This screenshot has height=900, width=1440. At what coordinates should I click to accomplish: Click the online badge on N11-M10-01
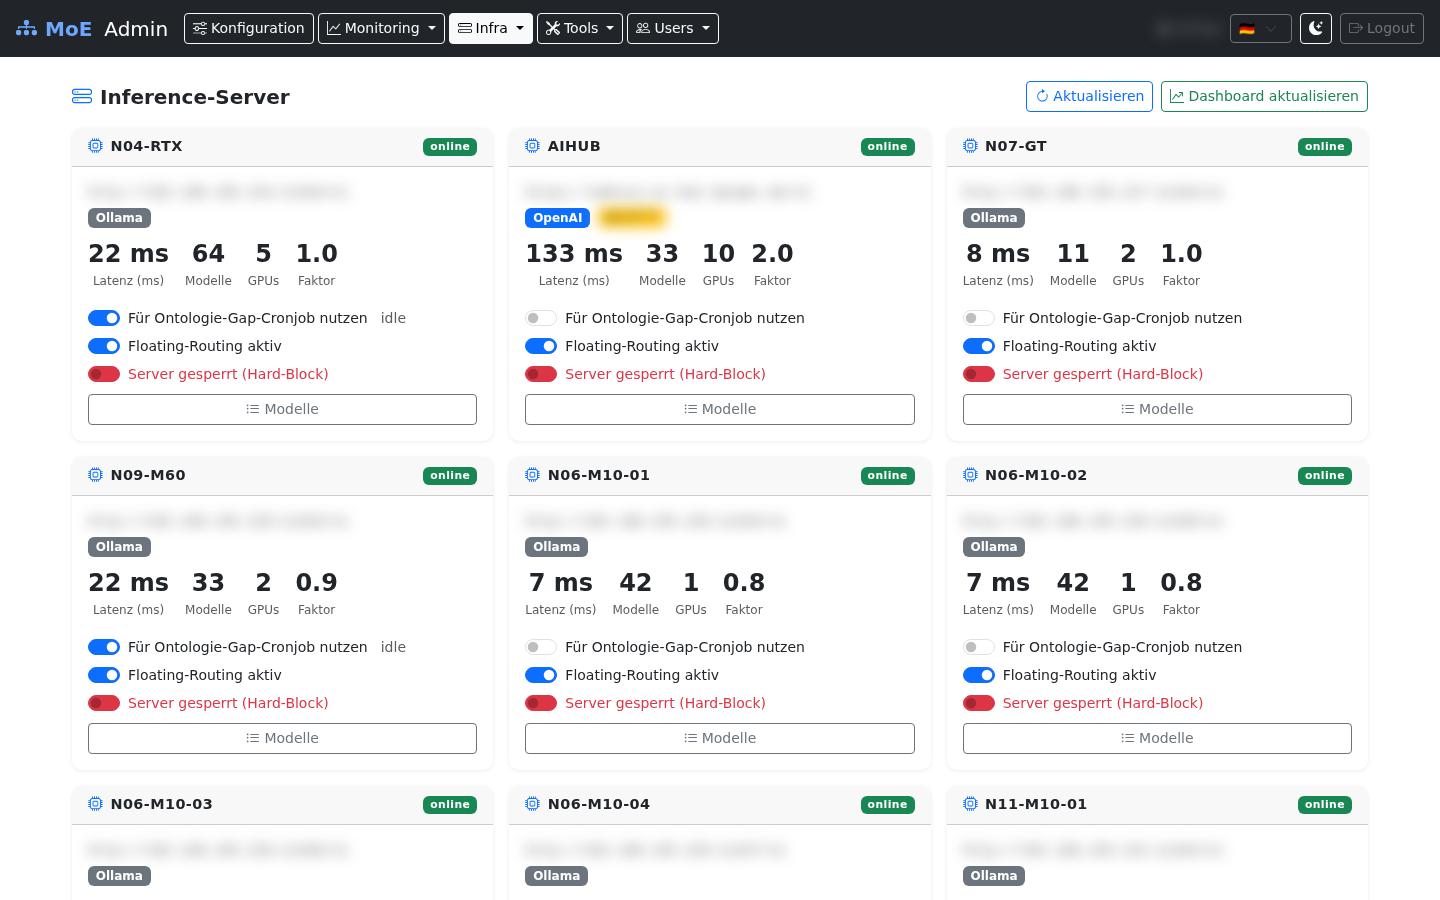[x=1325, y=805]
